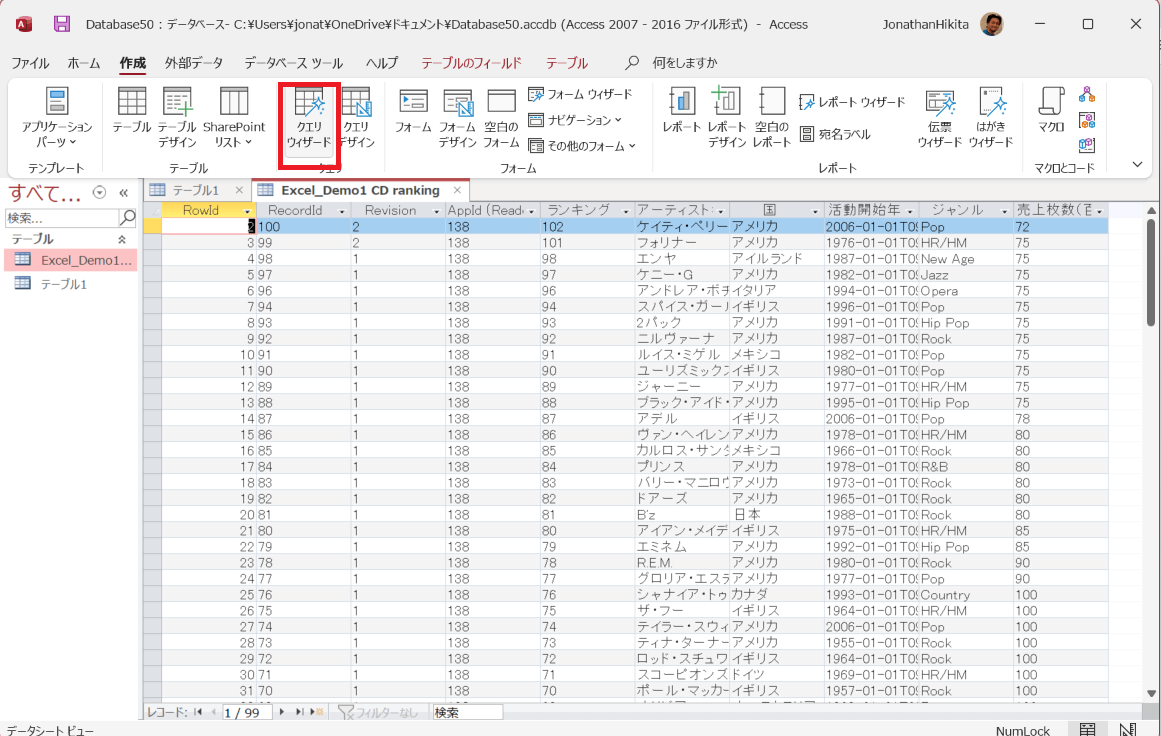Click the record number box 1 / 99

[x=247, y=712]
